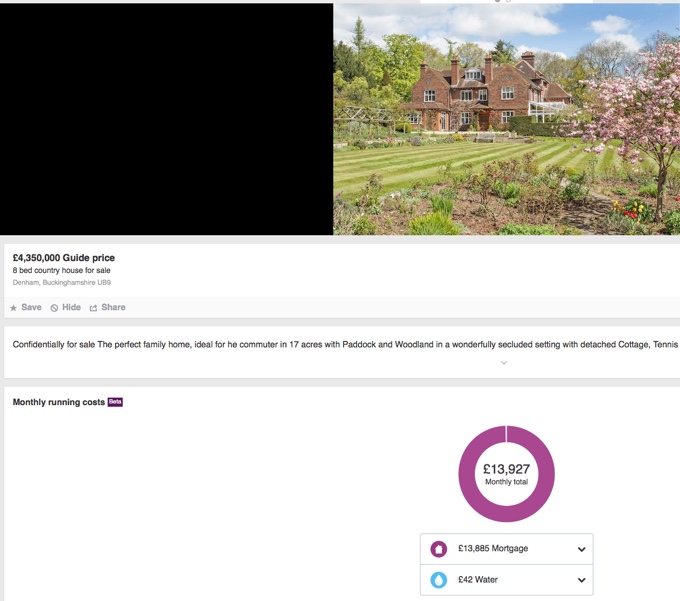The image size is (680, 601).
Task: Click the blue water droplet icon
Action: click(x=438, y=580)
